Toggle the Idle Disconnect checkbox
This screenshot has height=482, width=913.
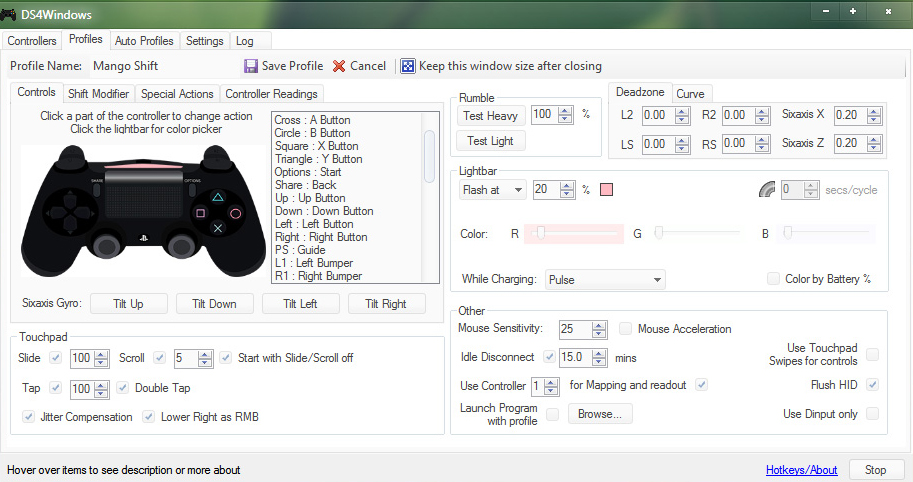[x=549, y=356]
